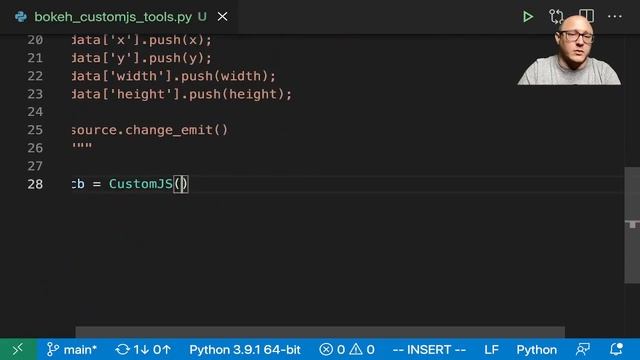Open the feedback icon in status bar
This screenshot has height=360, width=640.
583,349
